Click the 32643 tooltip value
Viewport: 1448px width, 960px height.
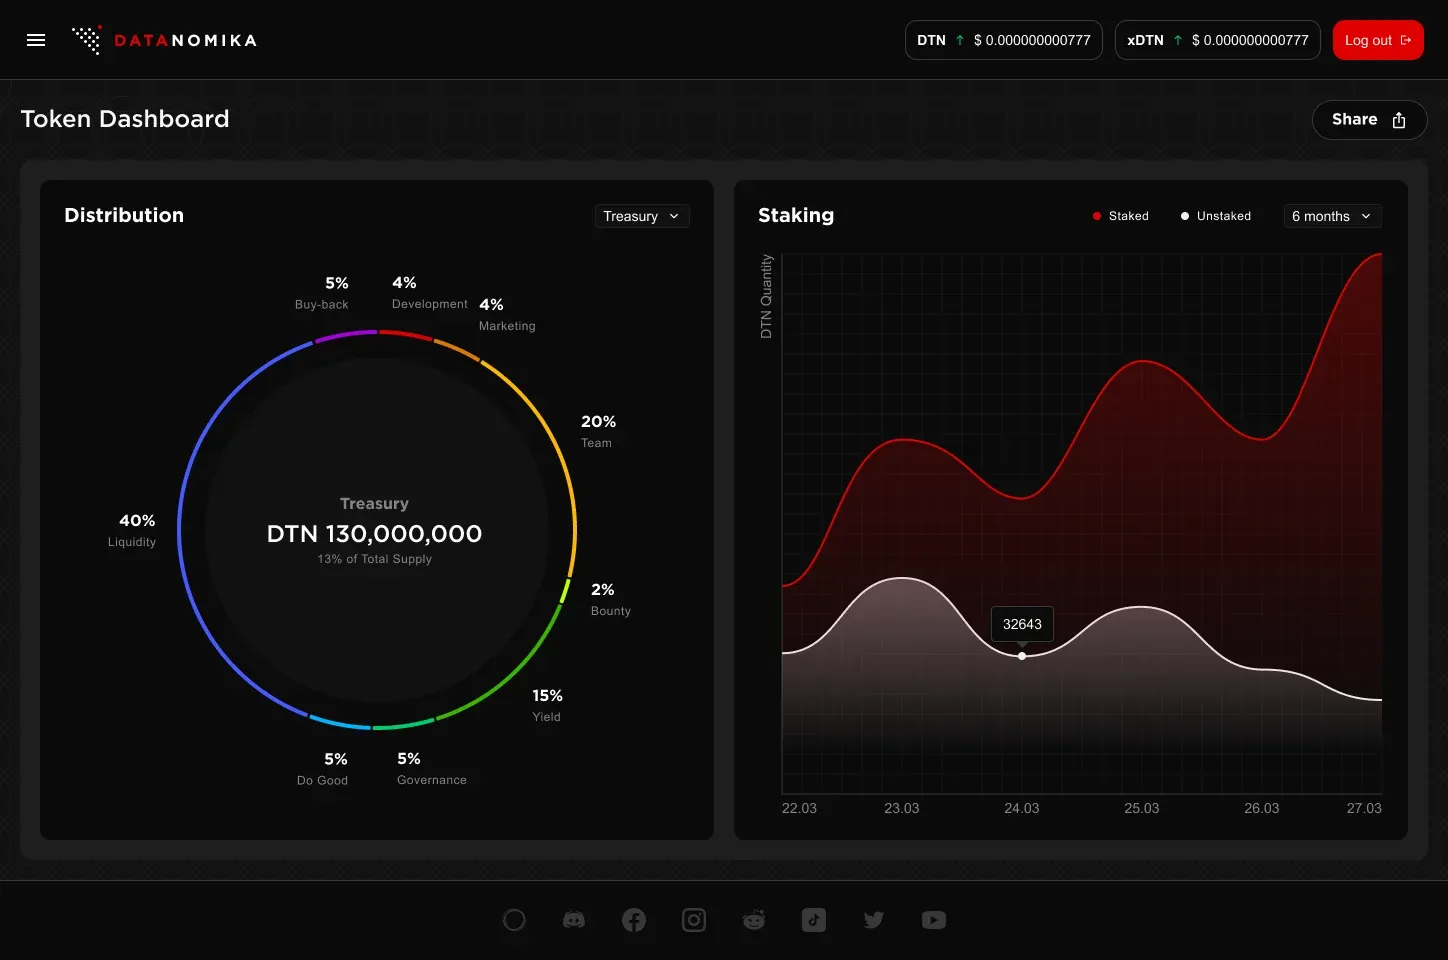pos(1022,624)
